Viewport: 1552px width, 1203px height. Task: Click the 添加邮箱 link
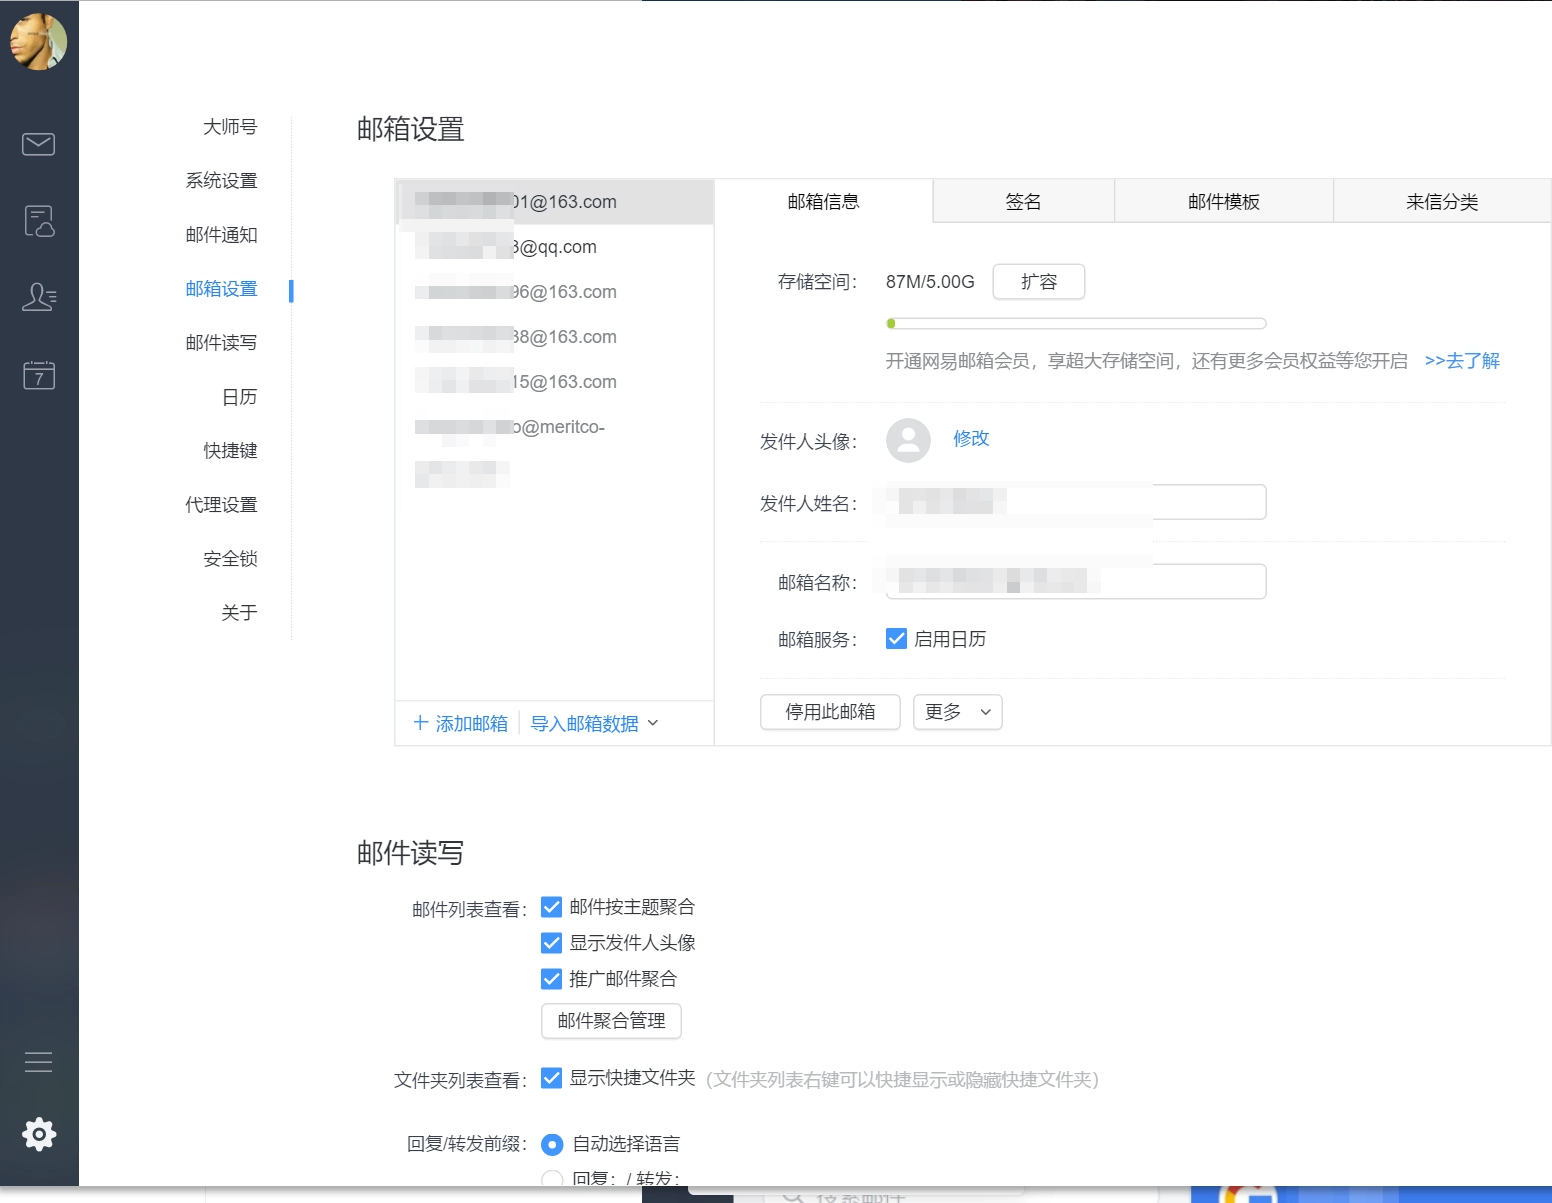pos(471,723)
